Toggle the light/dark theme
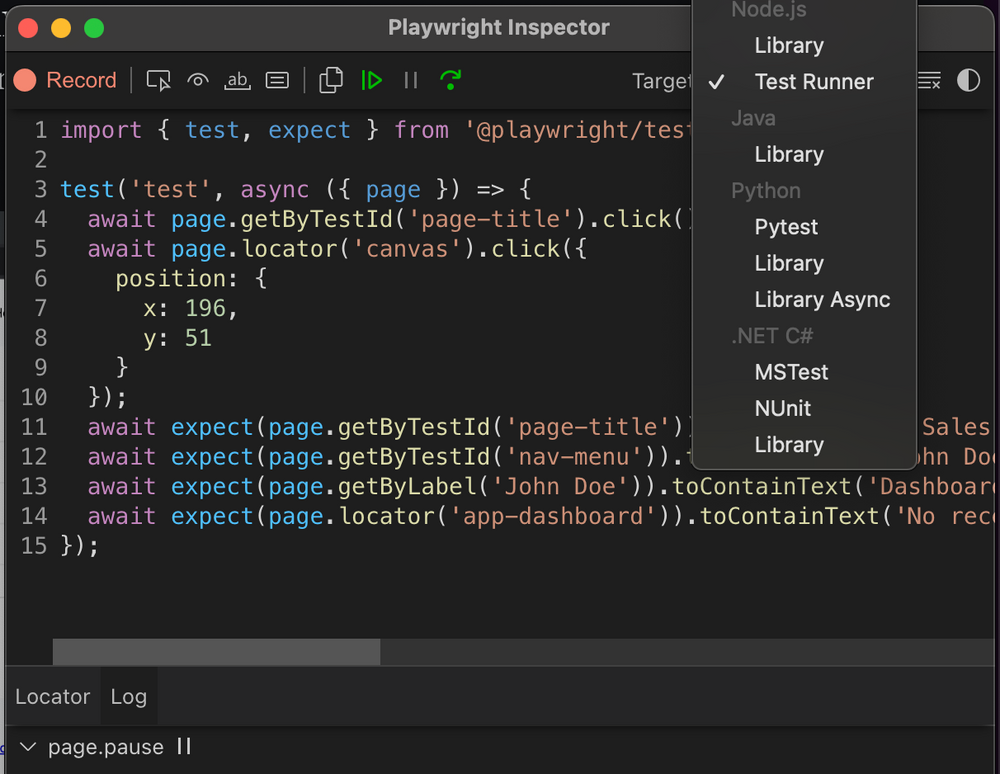The height and width of the screenshot is (774, 1000). (x=967, y=82)
